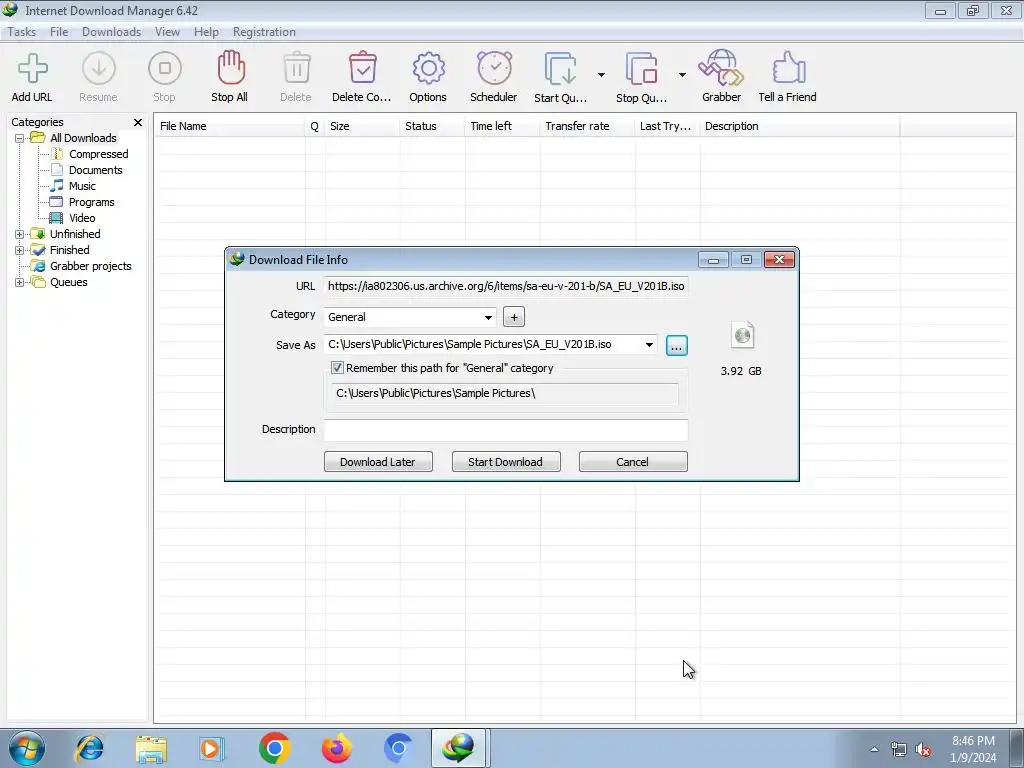Click Tell a Friend thumbs-up icon
The width and height of the screenshot is (1024, 768).
click(x=788, y=68)
